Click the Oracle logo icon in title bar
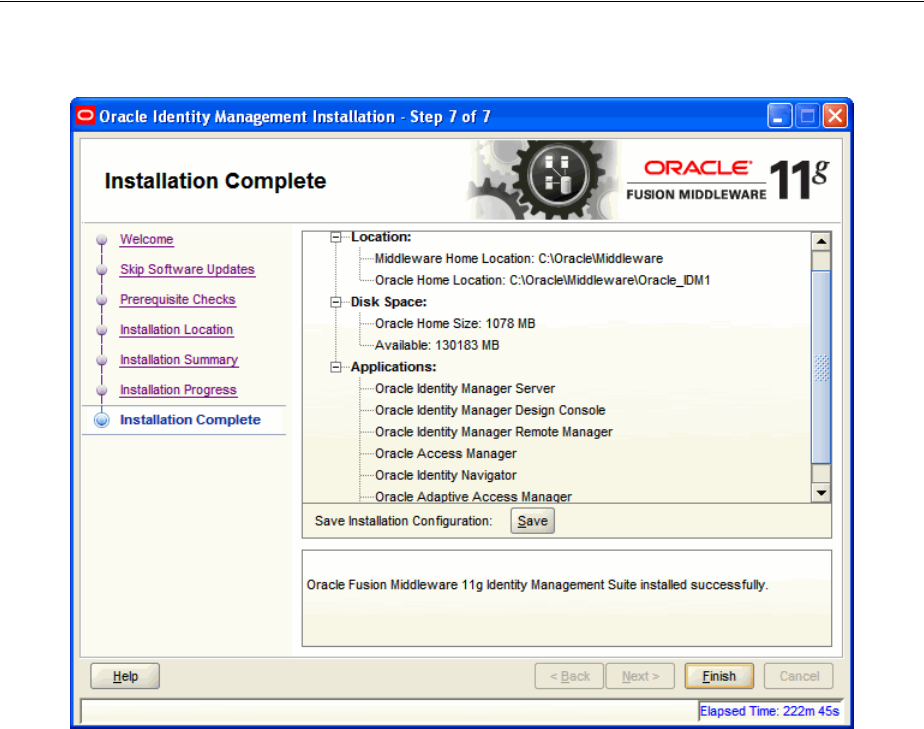 point(85,116)
